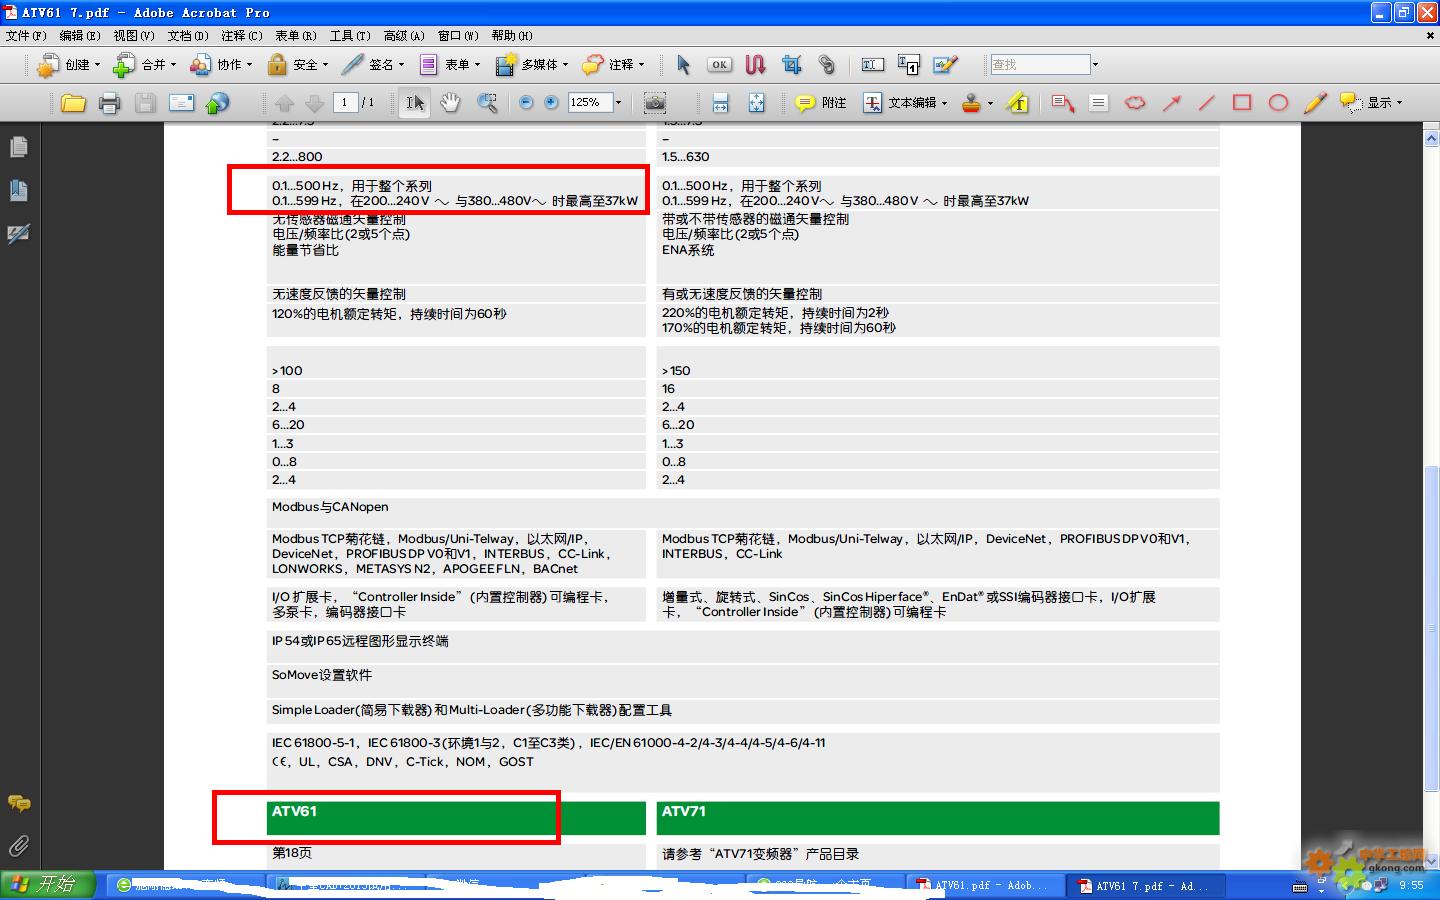Open the 注释 (Comment) toolbar dropdown
The image size is (1440, 900).
[613, 65]
